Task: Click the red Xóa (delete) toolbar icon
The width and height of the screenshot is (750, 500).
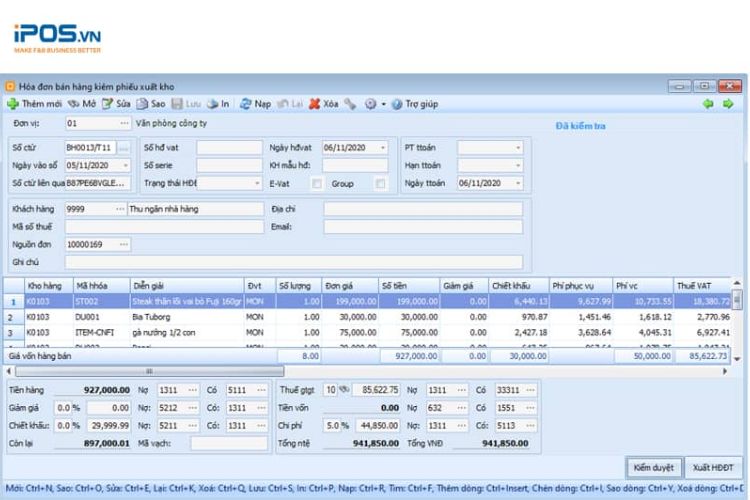Action: pyautogui.click(x=314, y=103)
